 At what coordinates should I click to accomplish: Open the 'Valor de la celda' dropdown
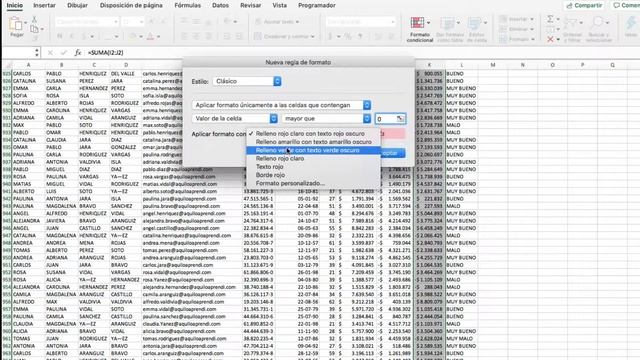pyautogui.click(x=235, y=118)
